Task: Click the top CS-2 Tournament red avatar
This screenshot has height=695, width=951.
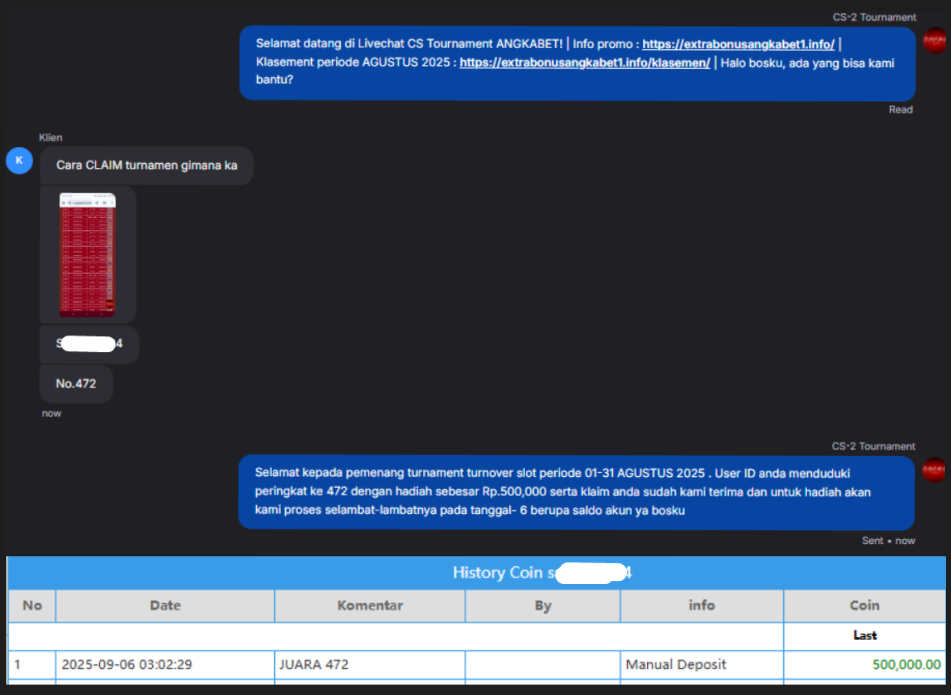Action: (934, 40)
